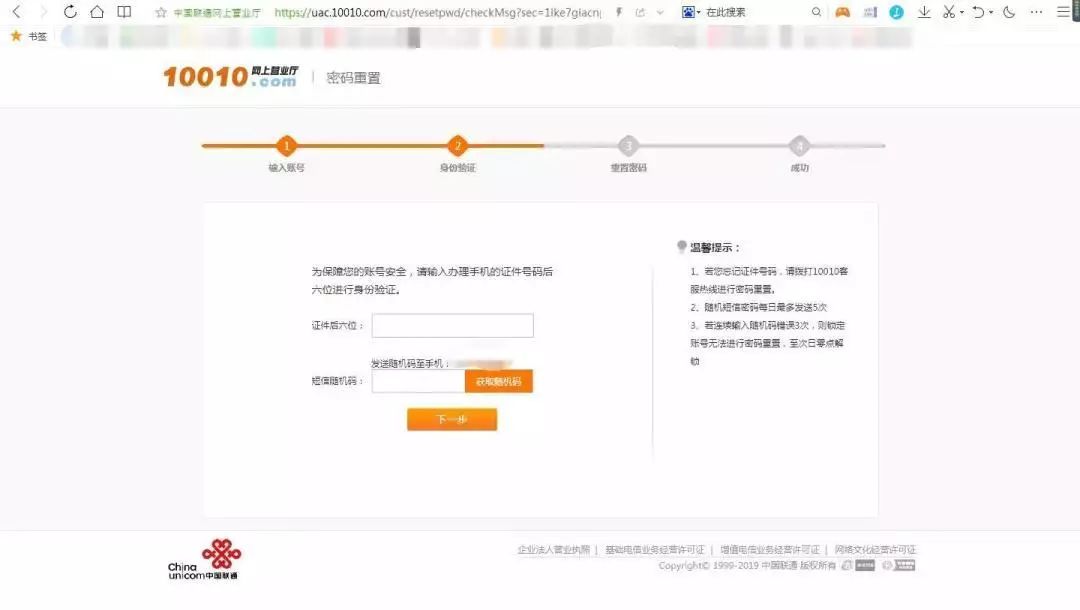Click step 4 成功 circle
This screenshot has width=1080, height=610.
click(799, 145)
